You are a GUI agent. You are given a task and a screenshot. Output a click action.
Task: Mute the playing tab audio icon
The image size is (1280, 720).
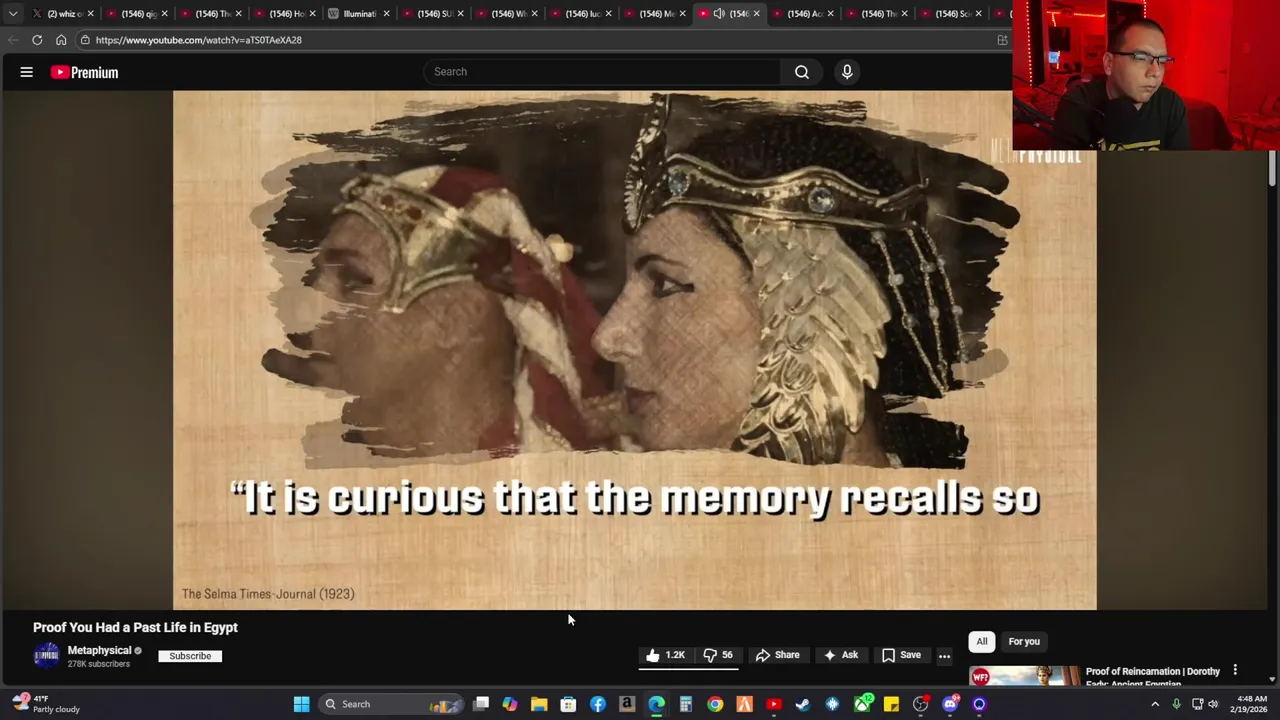pos(719,13)
